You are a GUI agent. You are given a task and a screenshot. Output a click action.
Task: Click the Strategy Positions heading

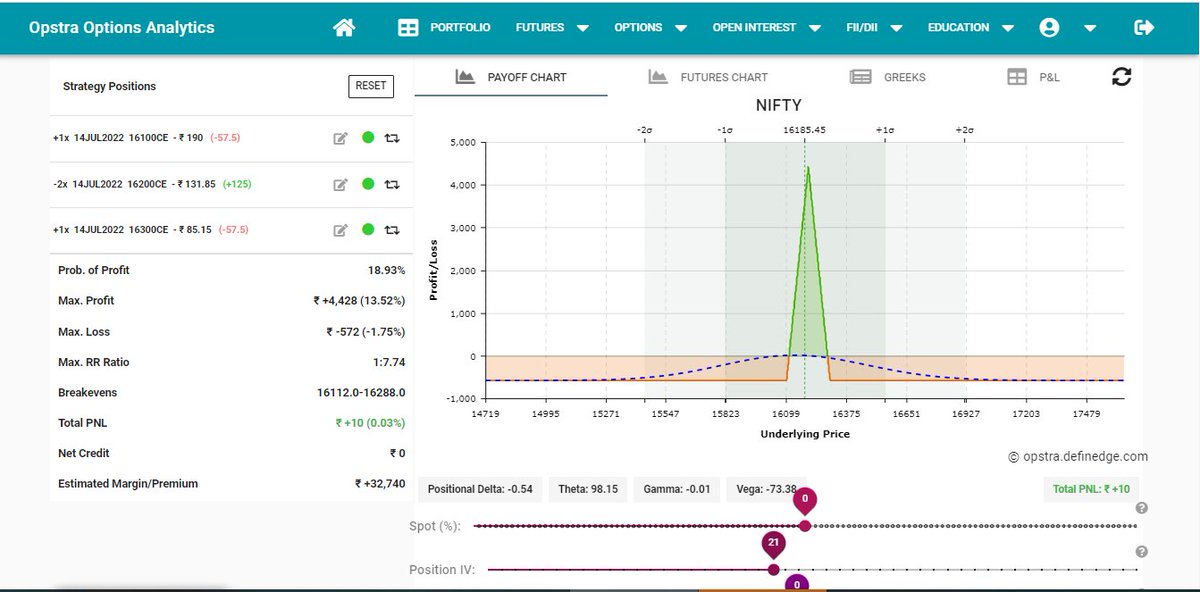pyautogui.click(x=110, y=86)
